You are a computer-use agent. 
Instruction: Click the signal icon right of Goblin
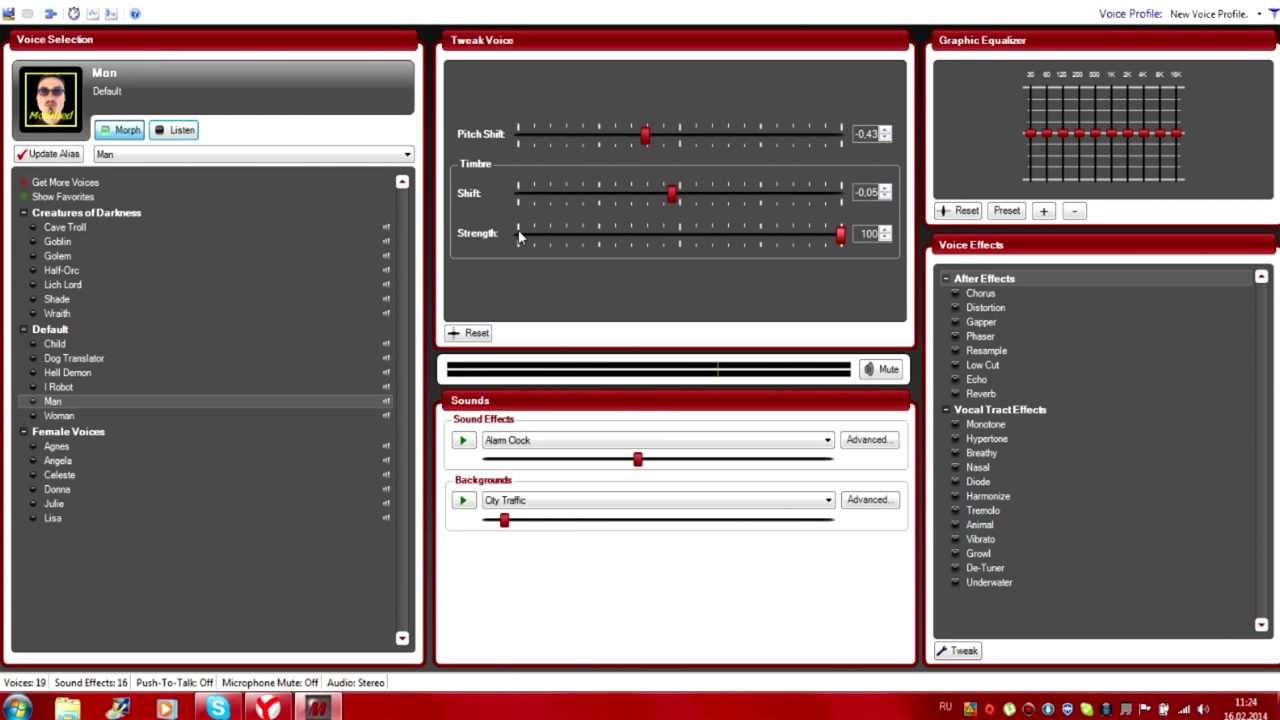coord(386,242)
